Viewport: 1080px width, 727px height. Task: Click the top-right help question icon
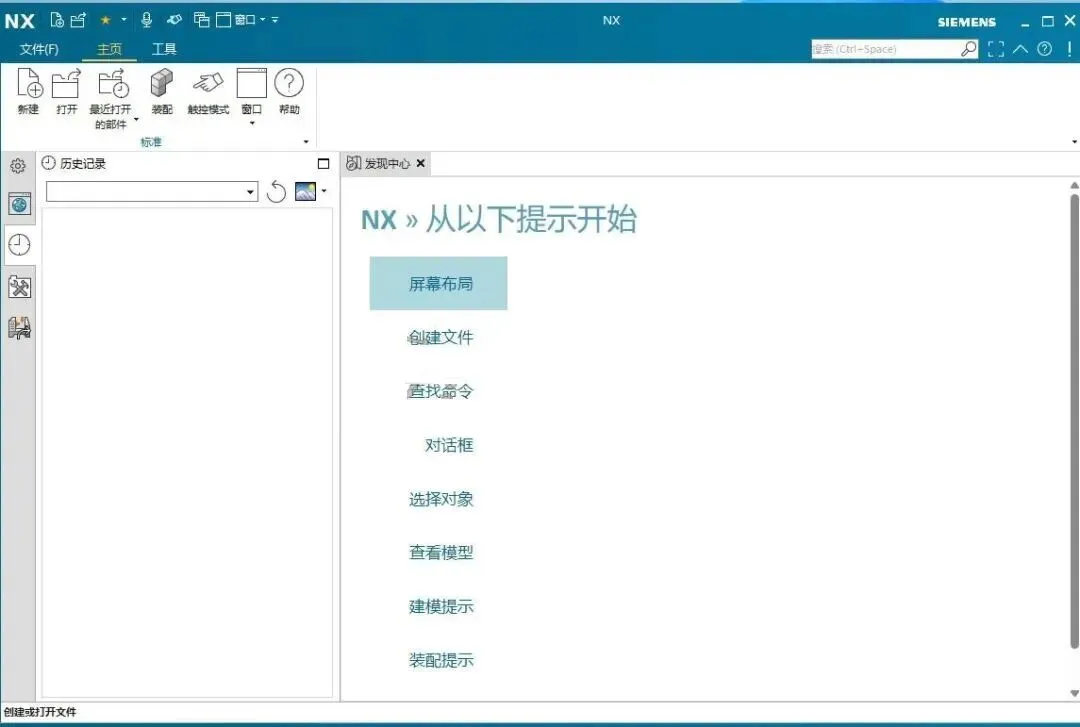(x=1045, y=49)
